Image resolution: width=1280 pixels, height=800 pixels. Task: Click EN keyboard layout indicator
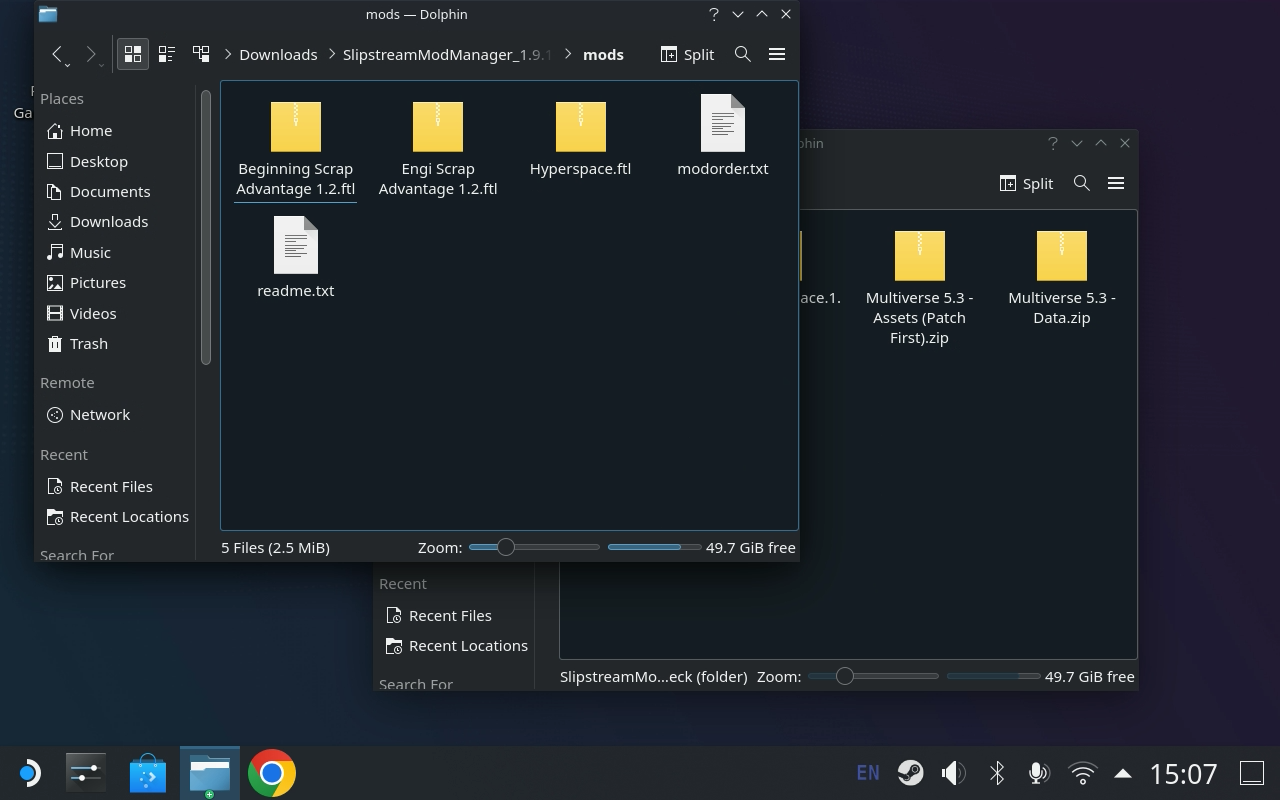tap(868, 773)
